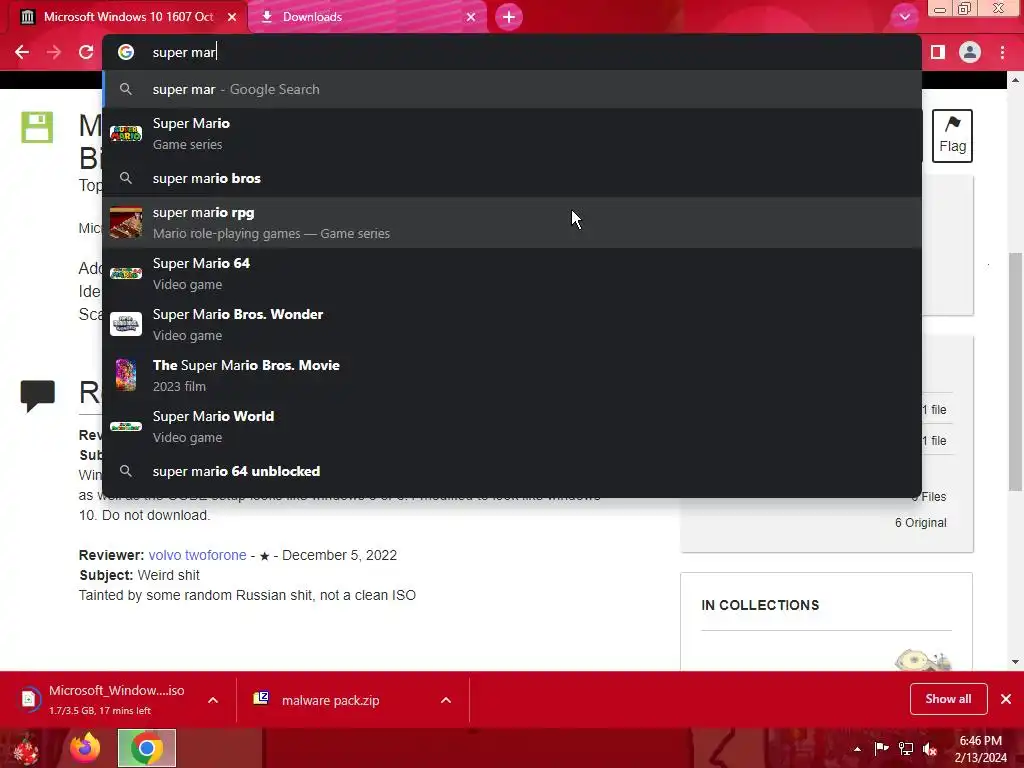The height and width of the screenshot is (768, 1024).
Task: Select the 'super mario rpg' suggestion
Action: pos(512,223)
